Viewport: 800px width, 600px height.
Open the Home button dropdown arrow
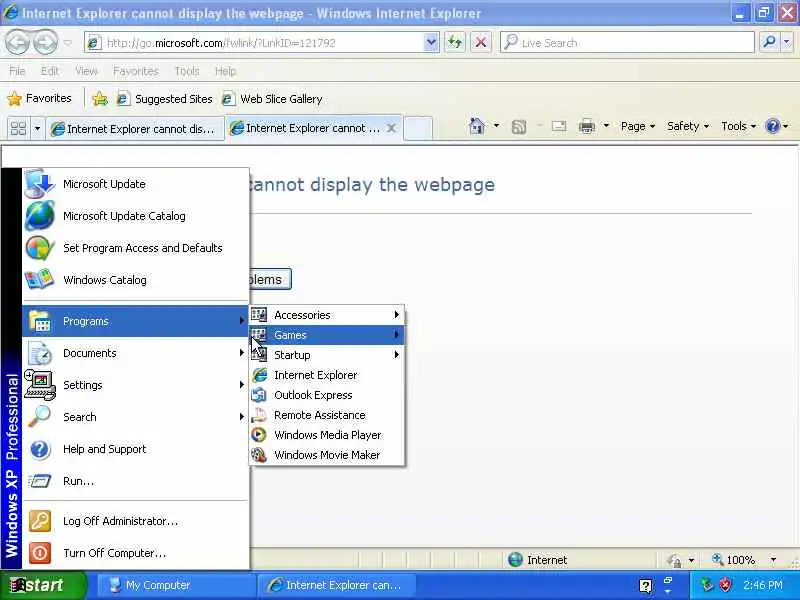click(x=496, y=126)
